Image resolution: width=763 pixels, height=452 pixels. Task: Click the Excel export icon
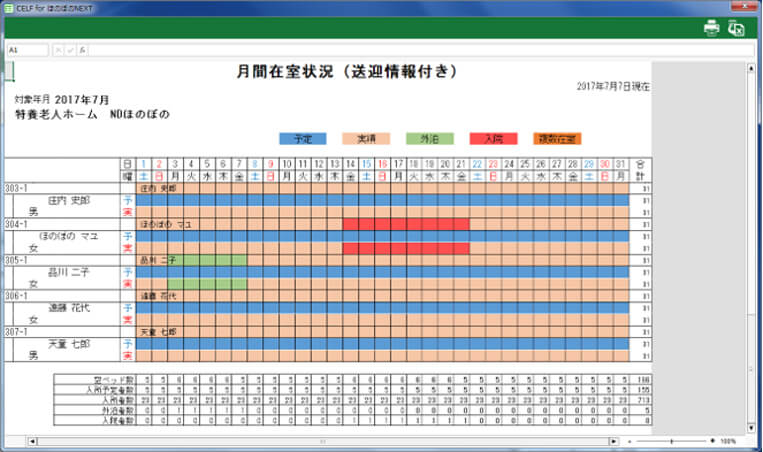(x=737, y=28)
